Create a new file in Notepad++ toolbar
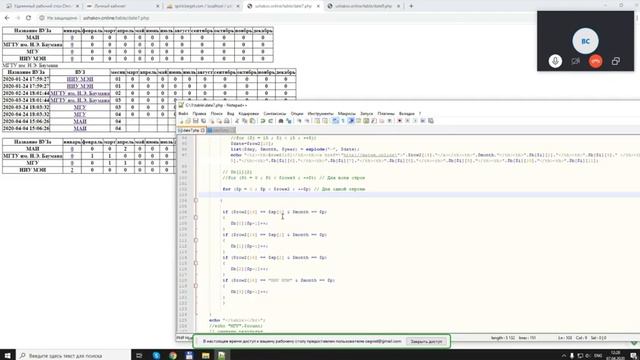Viewport: 640px width, 360px height. [181, 121]
